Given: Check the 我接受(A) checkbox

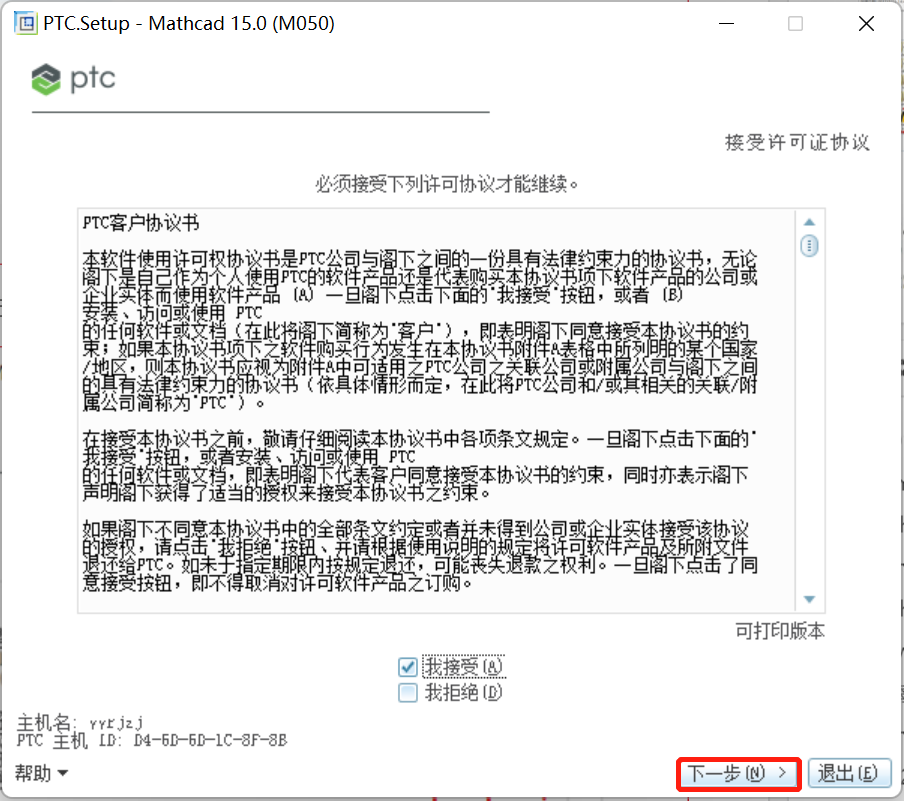Looking at the screenshot, I should tap(408, 667).
